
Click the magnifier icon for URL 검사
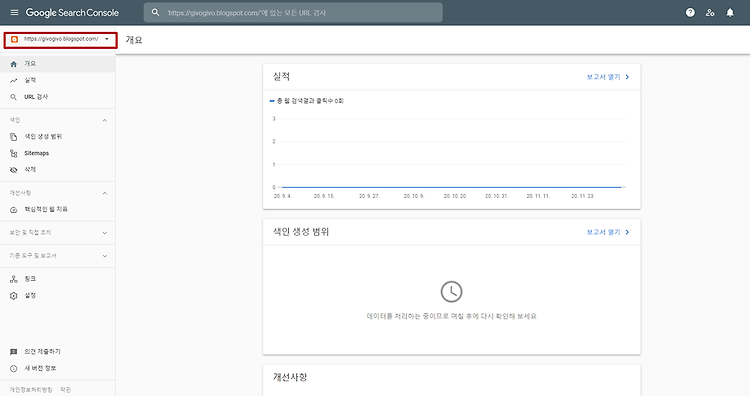pos(13,97)
